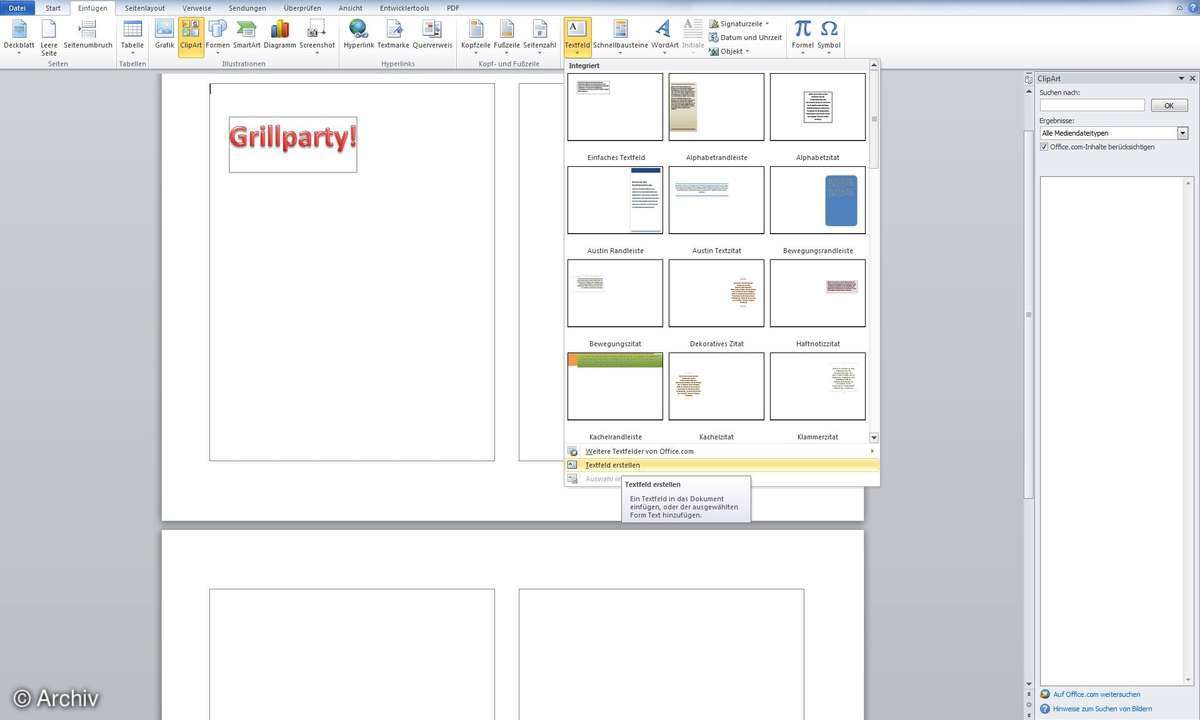Switch to the Entwicklertools tab

click(404, 8)
